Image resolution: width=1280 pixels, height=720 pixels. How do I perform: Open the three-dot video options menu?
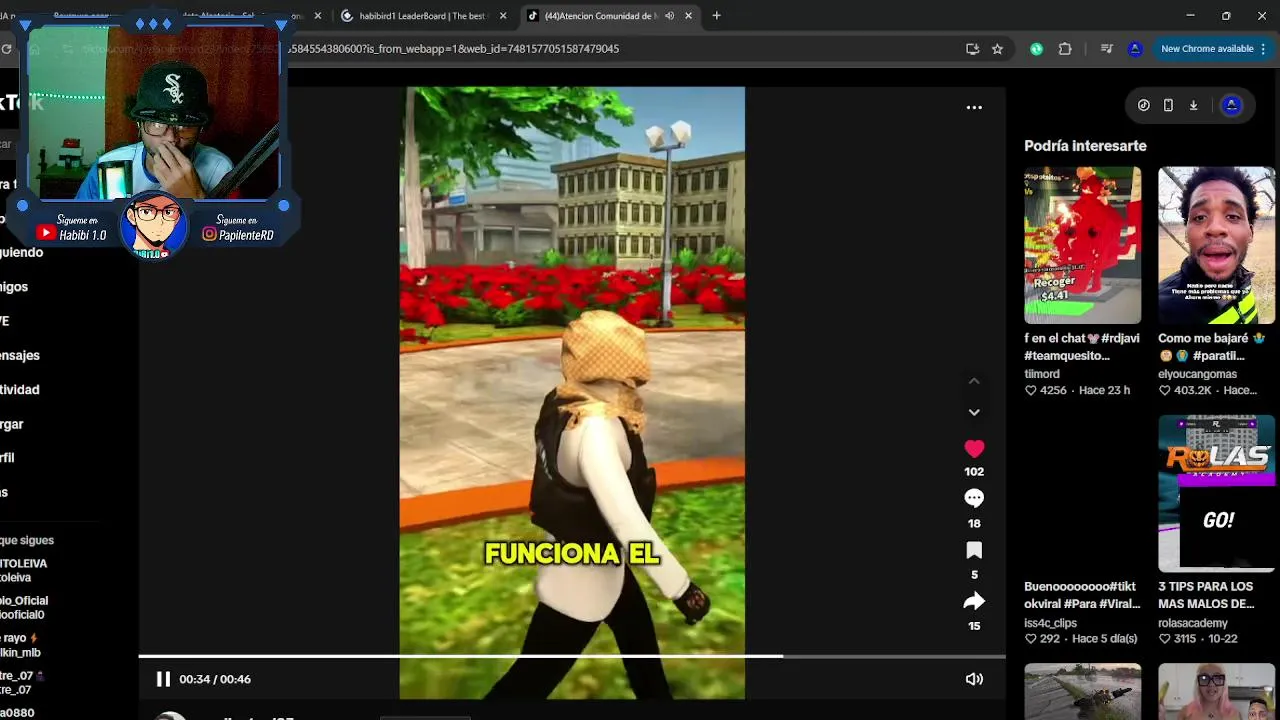coord(974,107)
